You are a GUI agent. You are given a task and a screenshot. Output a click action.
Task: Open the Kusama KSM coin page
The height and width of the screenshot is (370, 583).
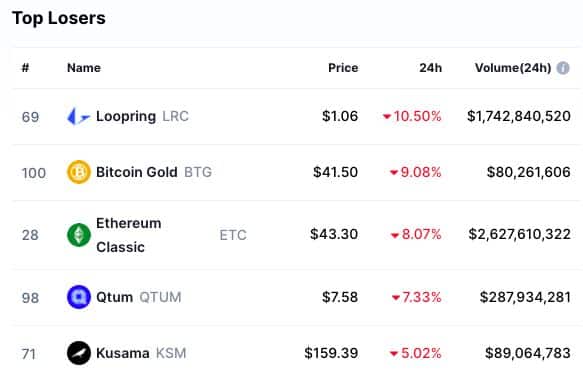click(141, 353)
